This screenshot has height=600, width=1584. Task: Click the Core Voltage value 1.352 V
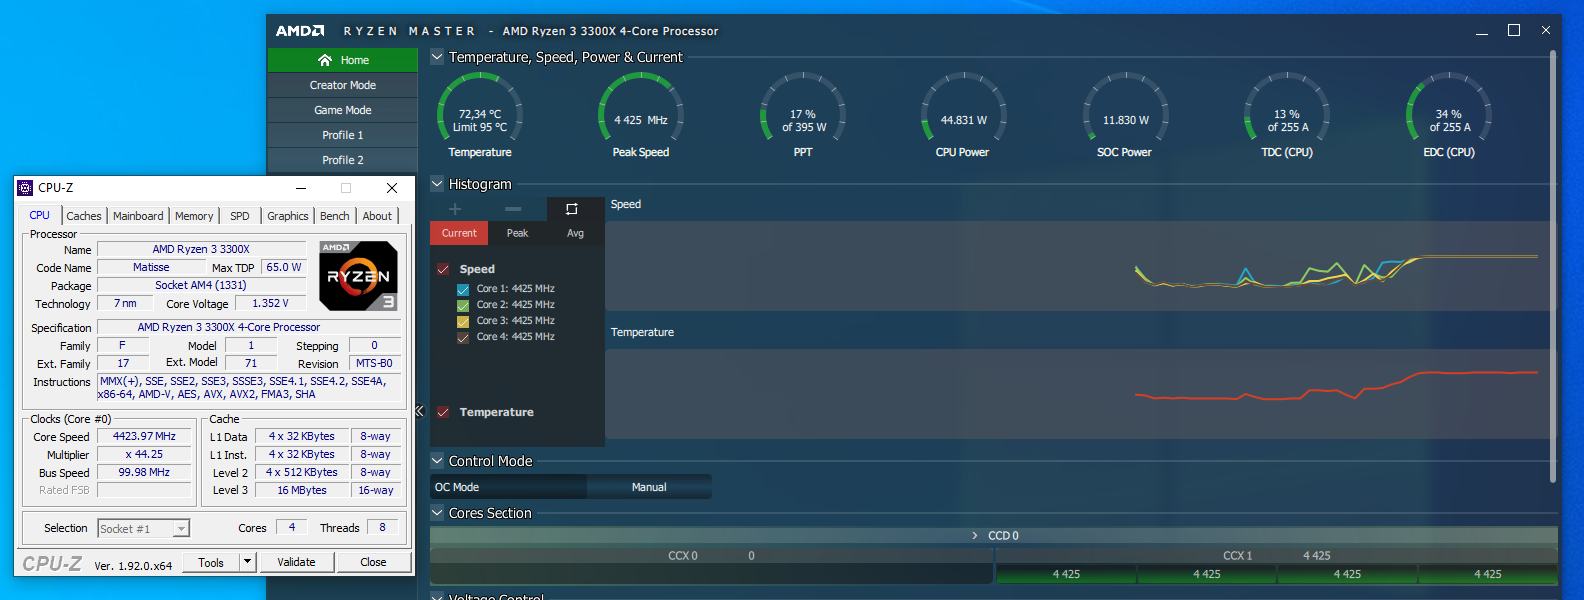270,303
